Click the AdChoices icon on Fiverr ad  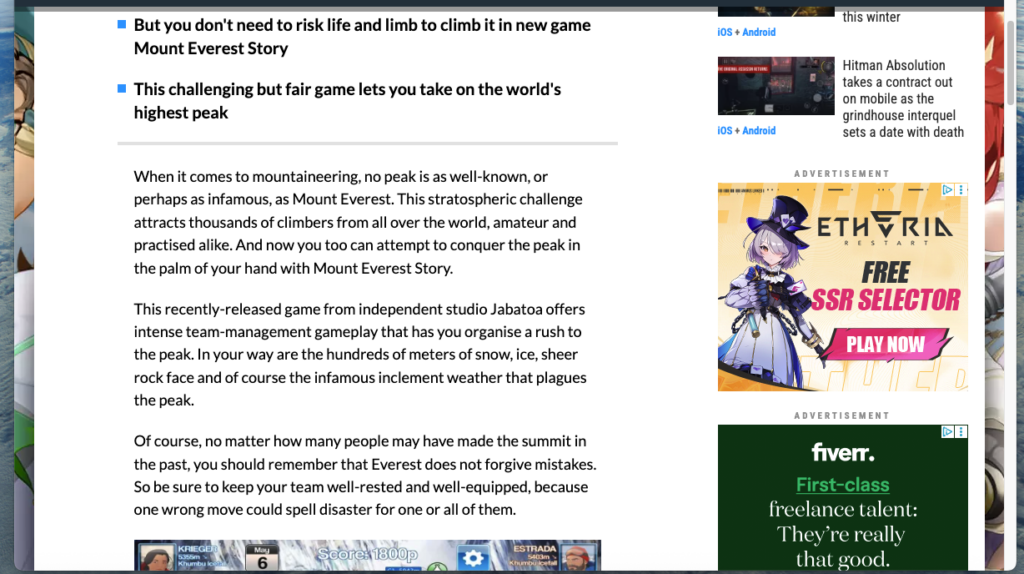pos(948,432)
